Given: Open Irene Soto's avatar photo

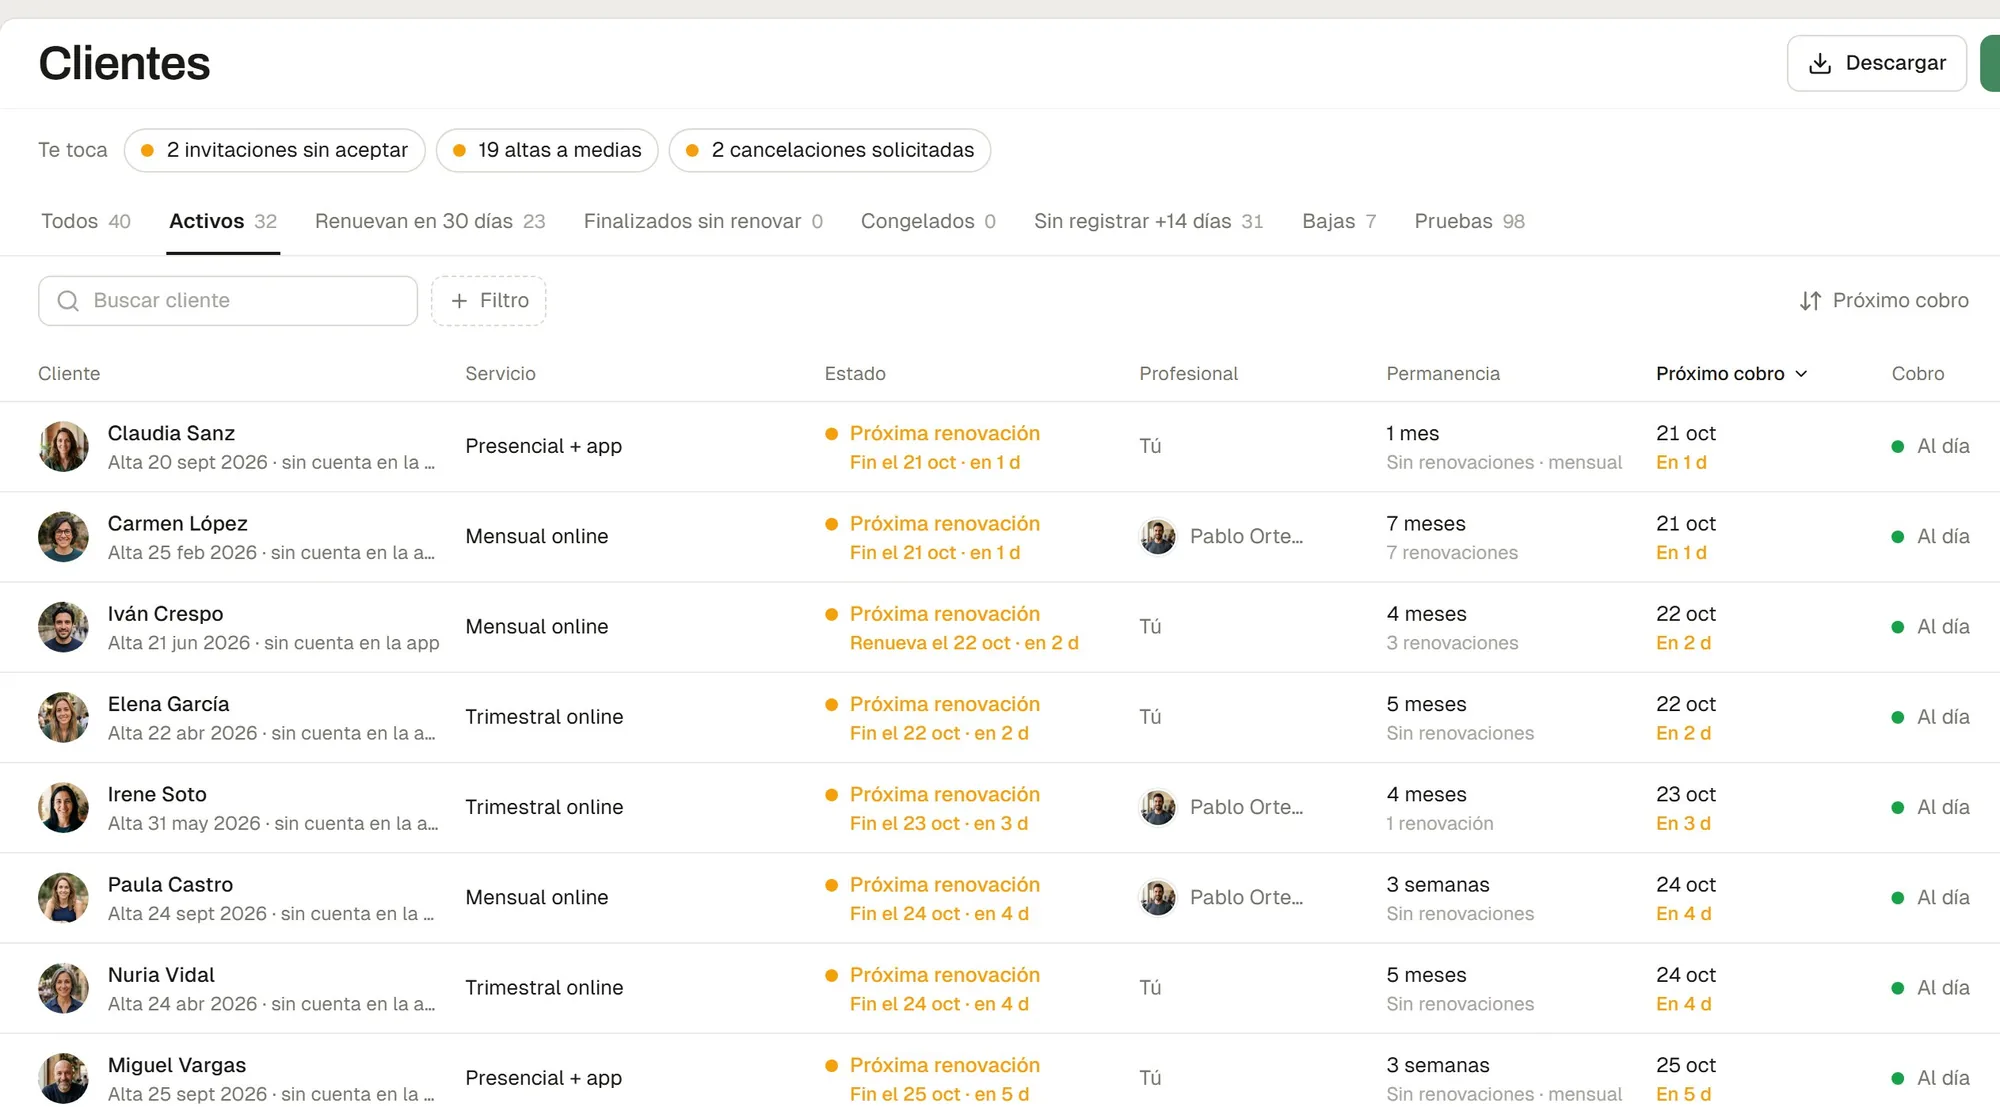Looking at the screenshot, I should (x=63, y=807).
